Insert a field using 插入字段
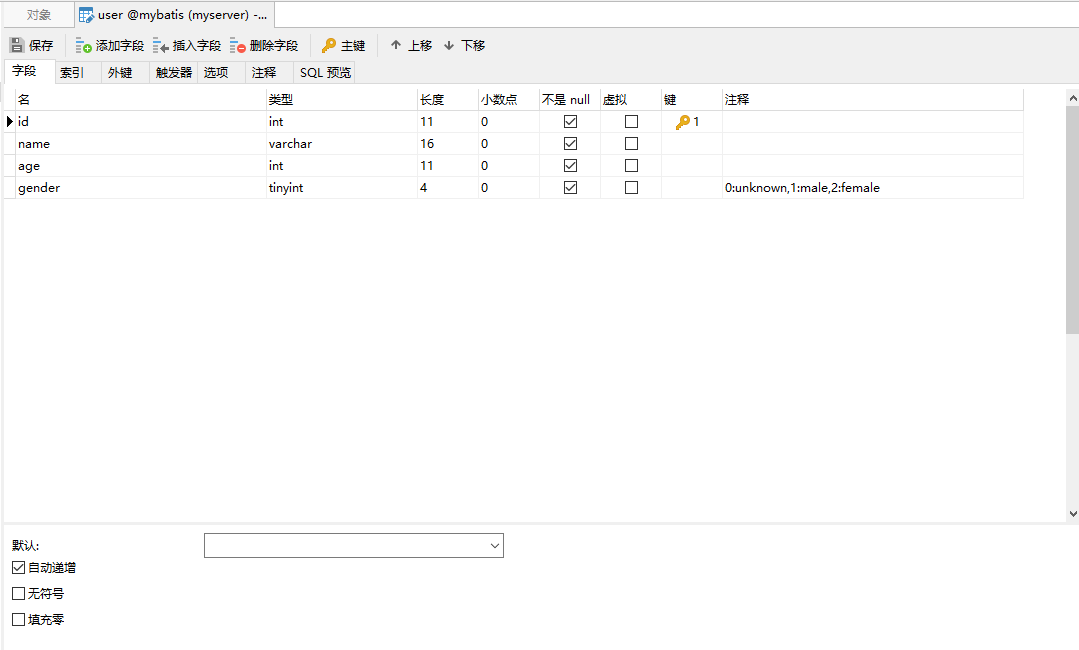 [187, 45]
